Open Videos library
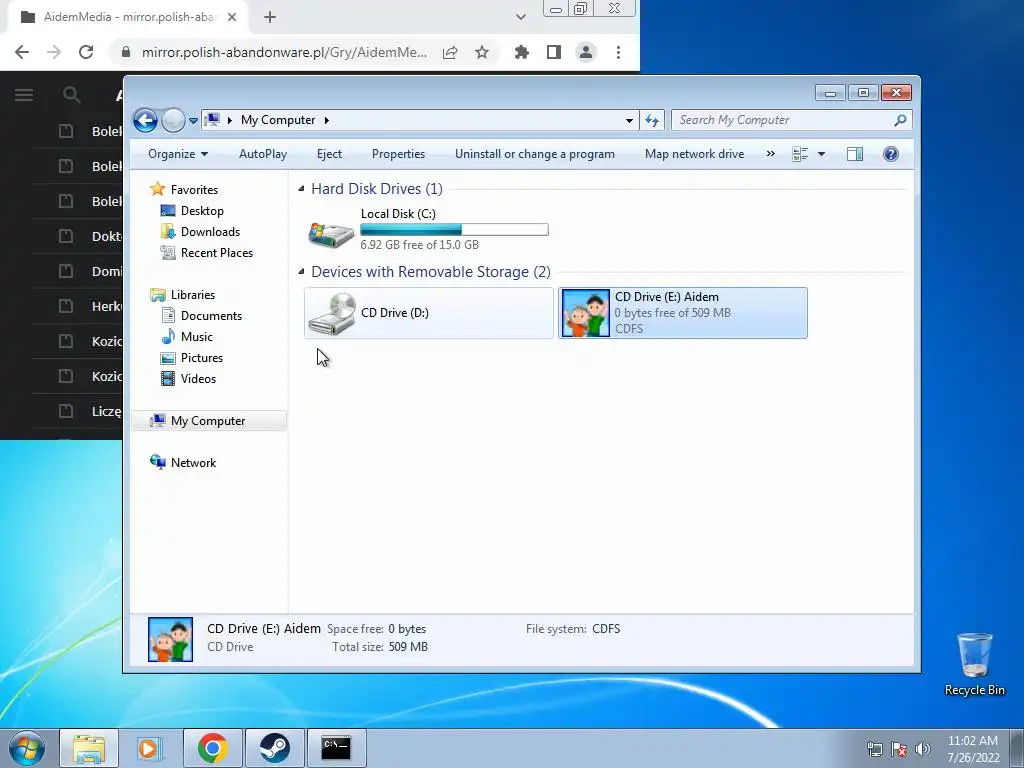 pyautogui.click(x=198, y=379)
